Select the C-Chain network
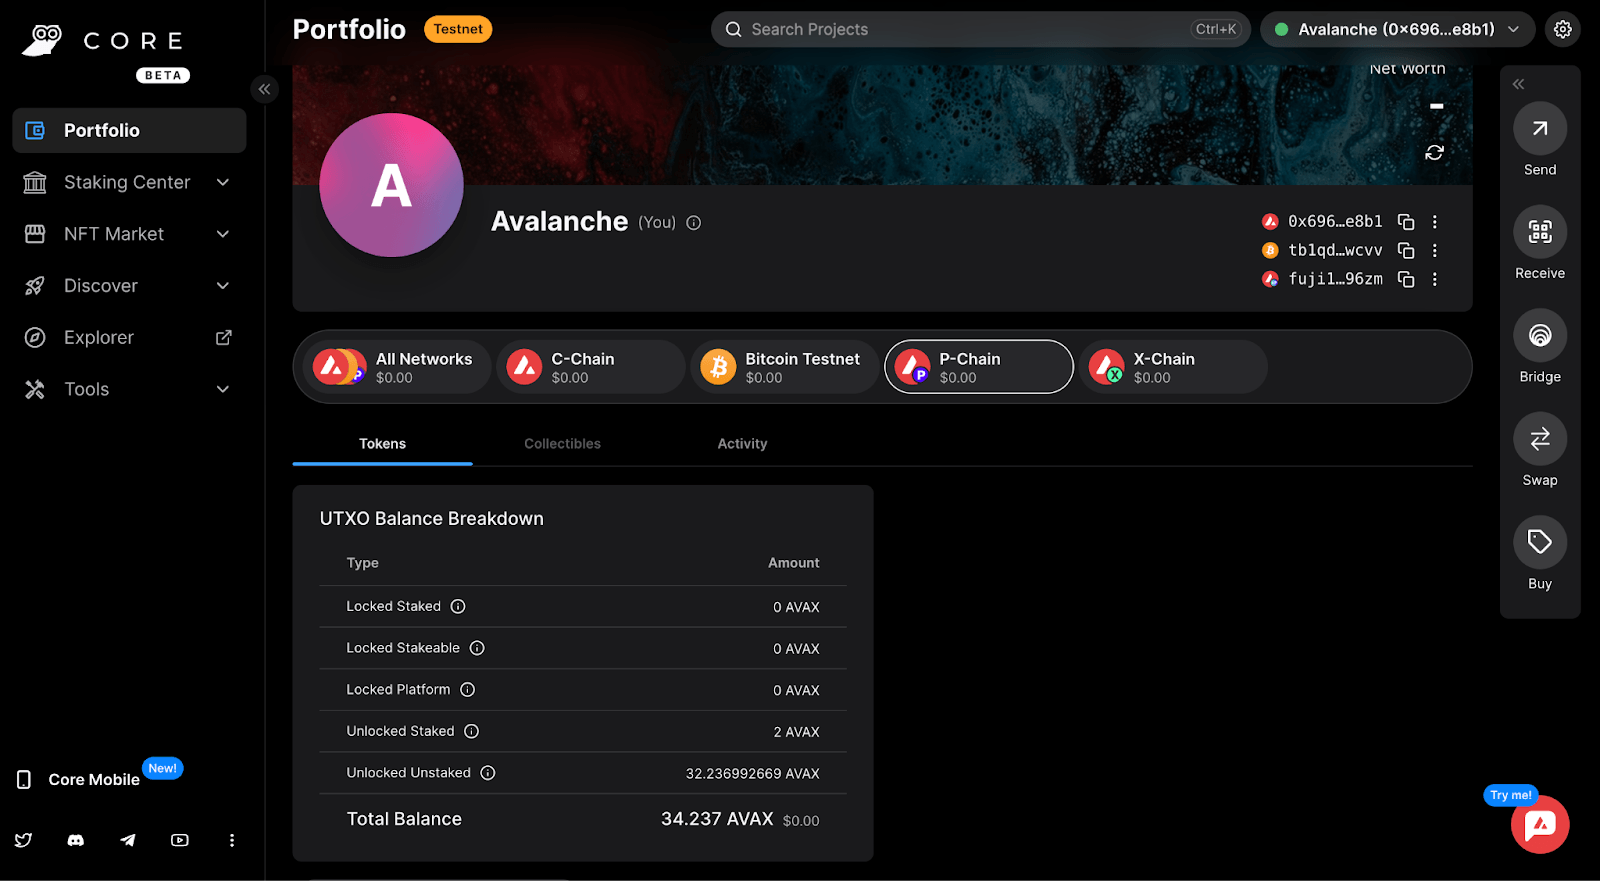 pos(590,367)
